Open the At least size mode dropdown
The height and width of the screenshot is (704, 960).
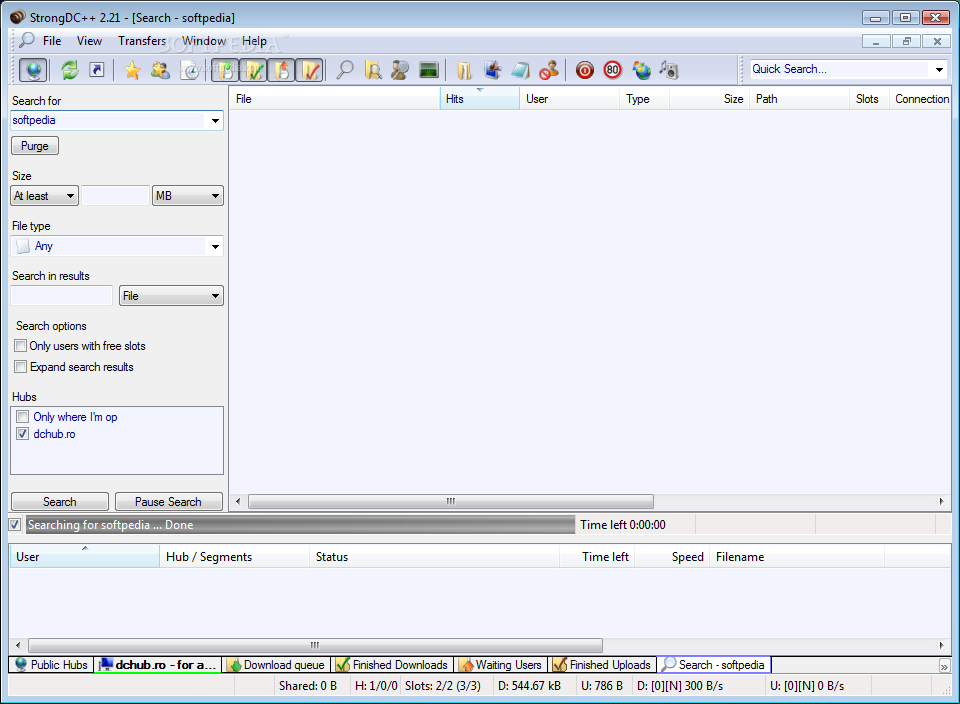tap(45, 196)
